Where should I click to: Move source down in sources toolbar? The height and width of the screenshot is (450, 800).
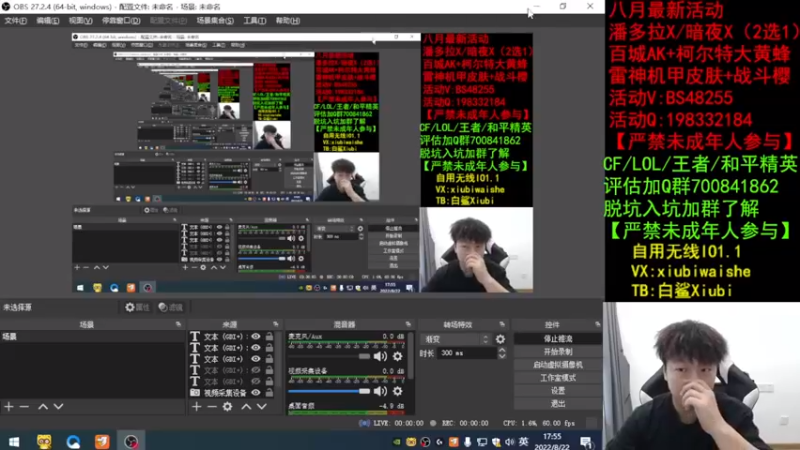[x=262, y=407]
